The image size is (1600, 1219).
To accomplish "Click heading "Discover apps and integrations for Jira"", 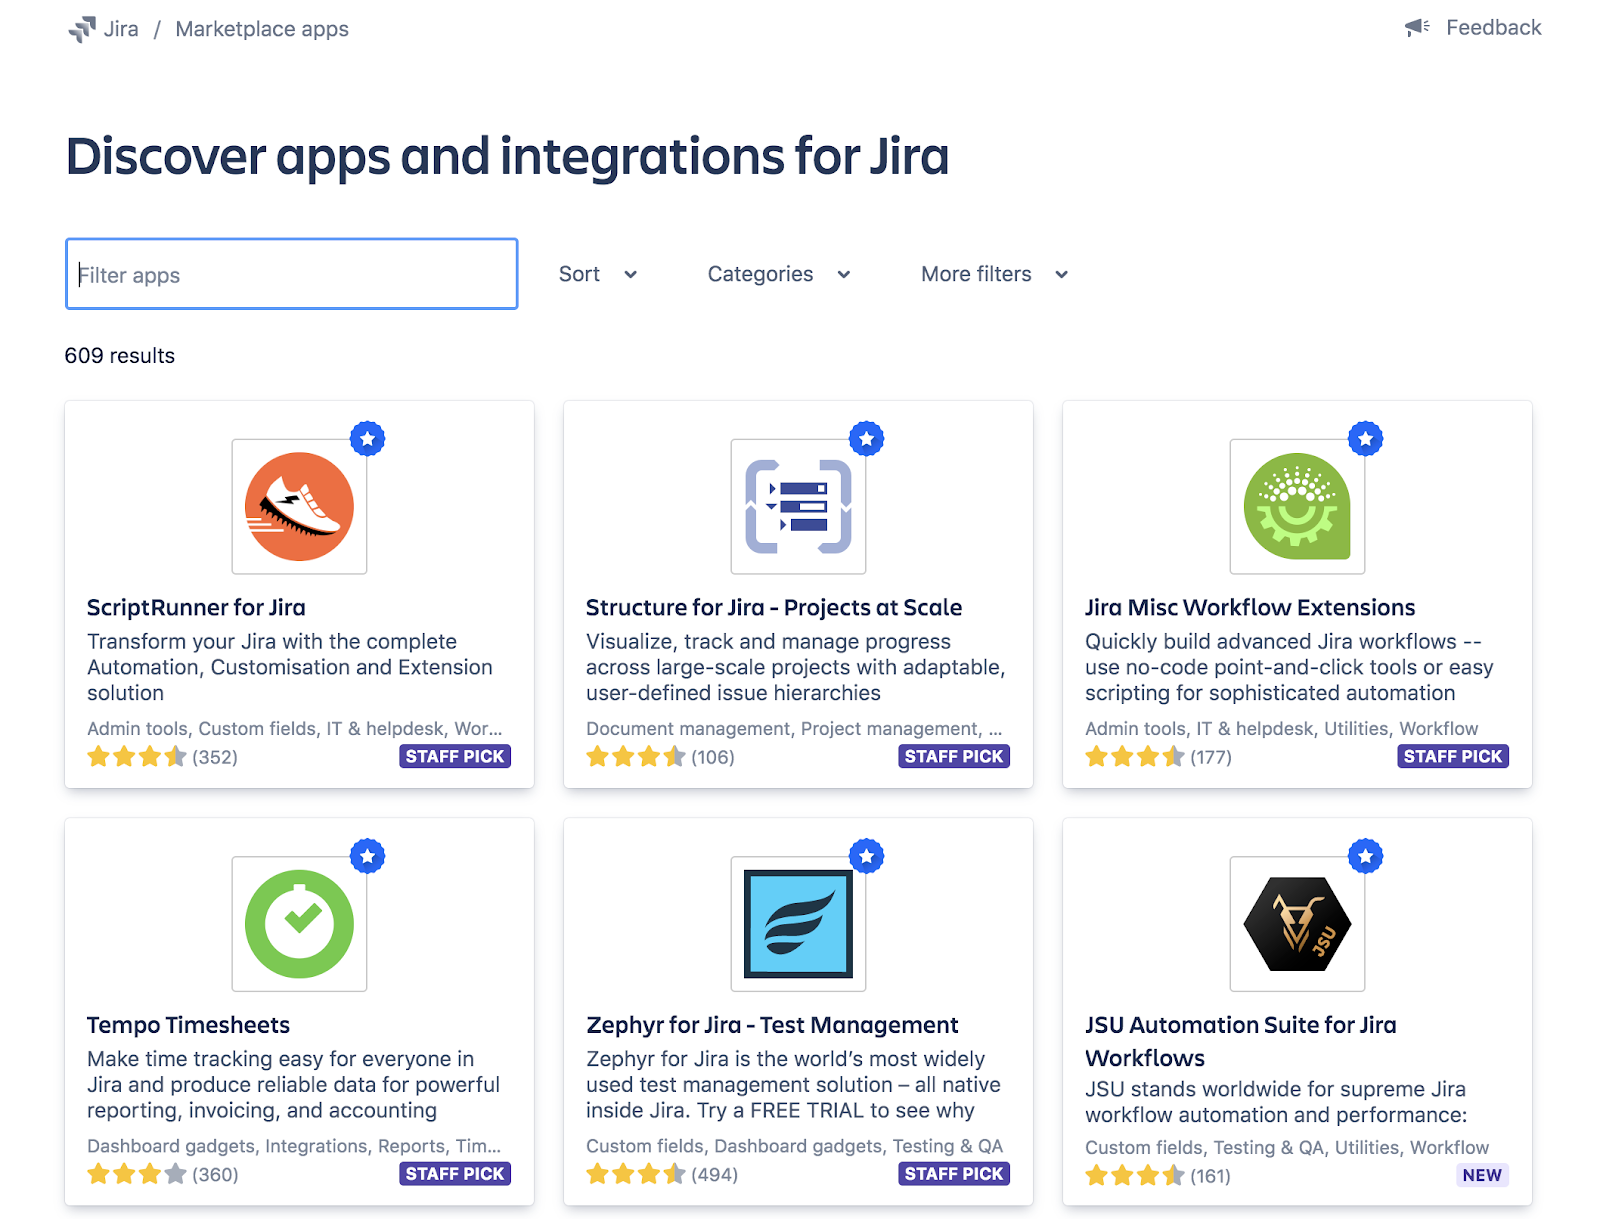I will pyautogui.click(x=507, y=157).
